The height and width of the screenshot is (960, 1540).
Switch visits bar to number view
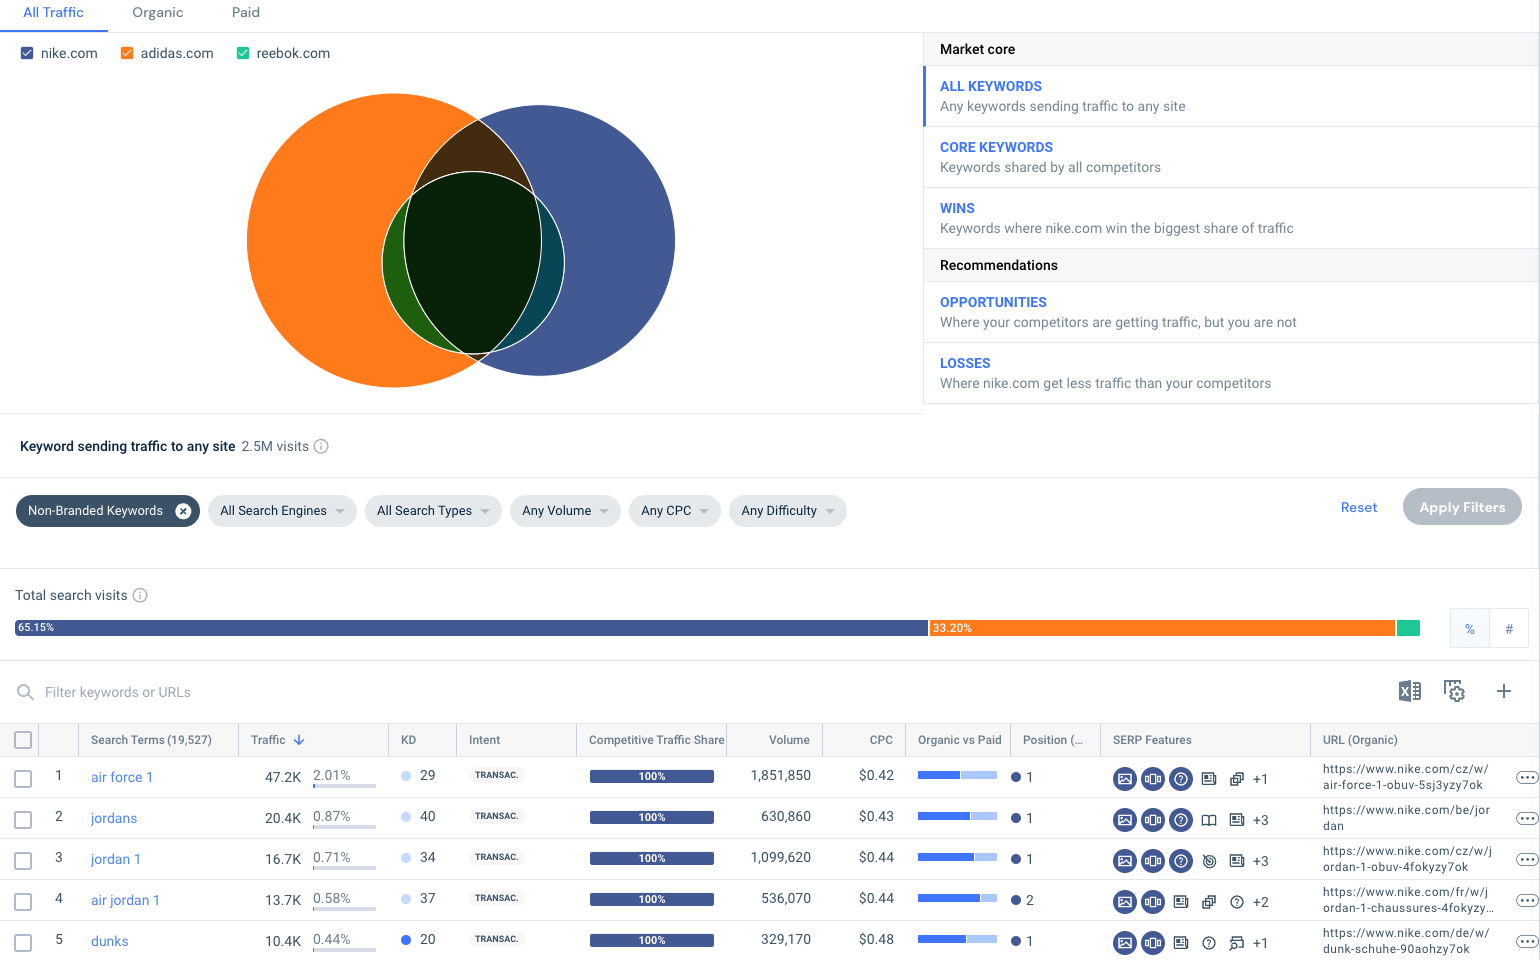pos(1509,629)
